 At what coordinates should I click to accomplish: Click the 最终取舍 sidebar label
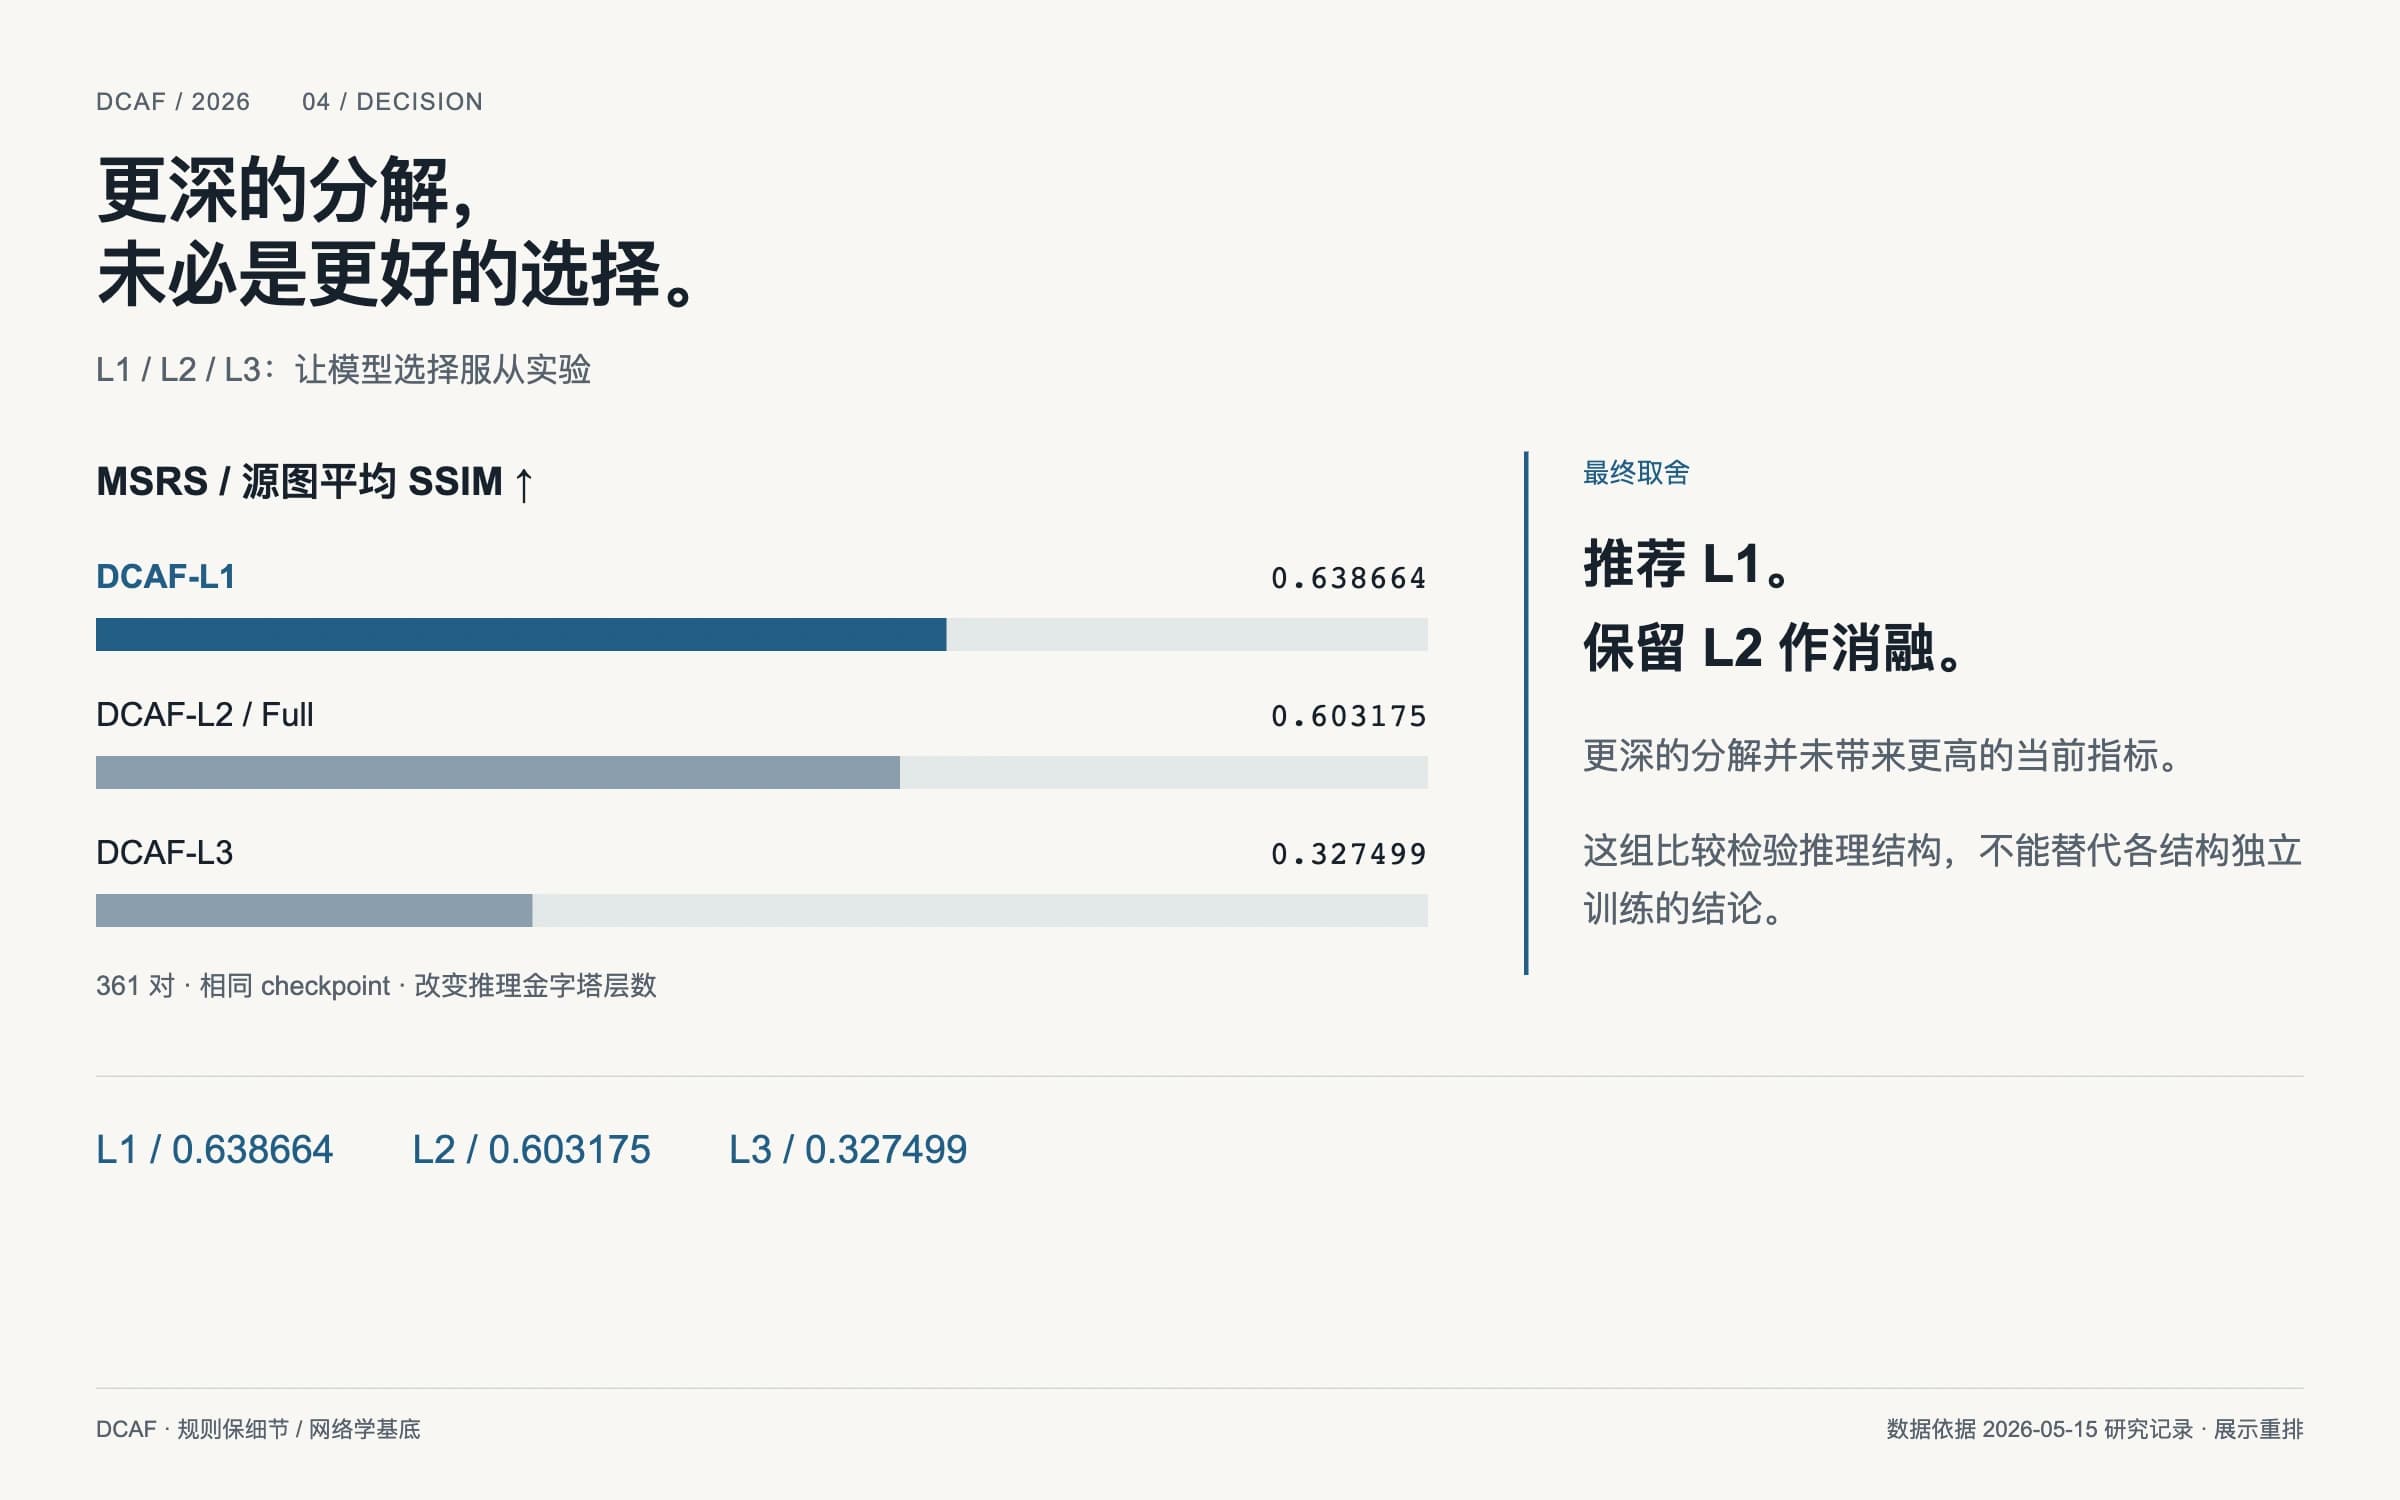click(x=1636, y=473)
